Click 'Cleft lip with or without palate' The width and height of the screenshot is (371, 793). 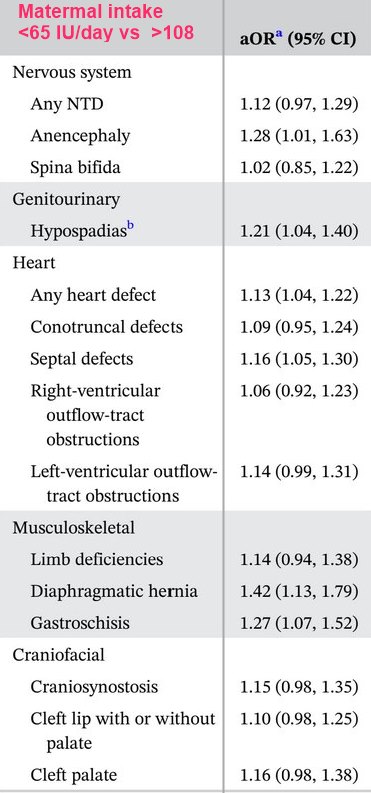coord(122,731)
